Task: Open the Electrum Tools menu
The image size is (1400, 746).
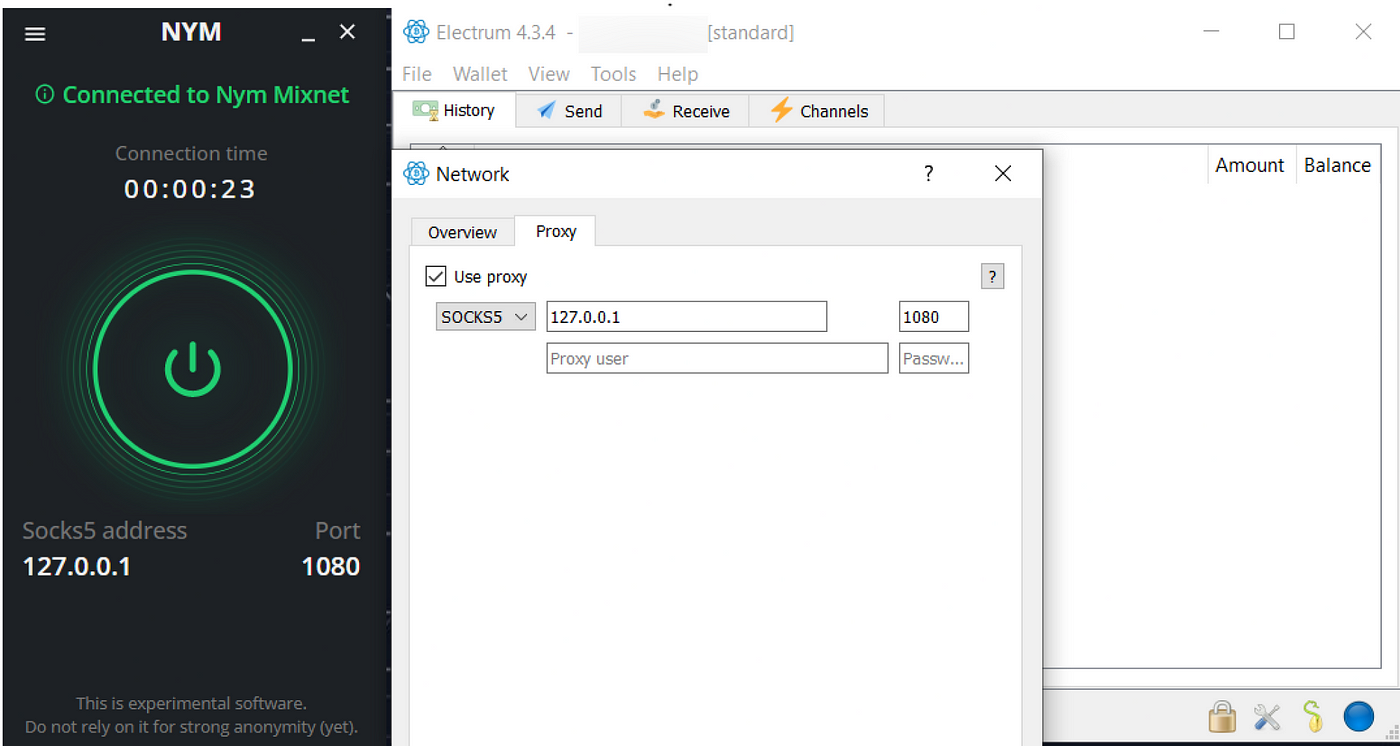Action: (x=613, y=74)
